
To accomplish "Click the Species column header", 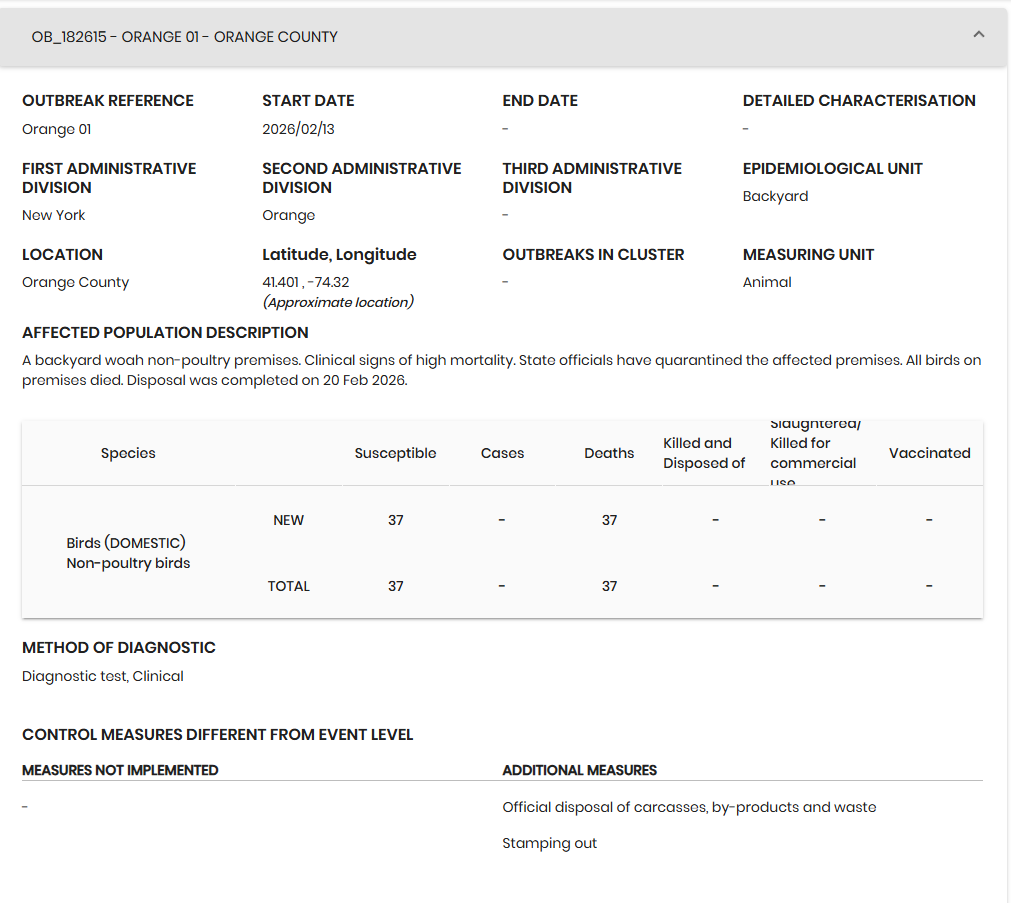I will tap(128, 453).
